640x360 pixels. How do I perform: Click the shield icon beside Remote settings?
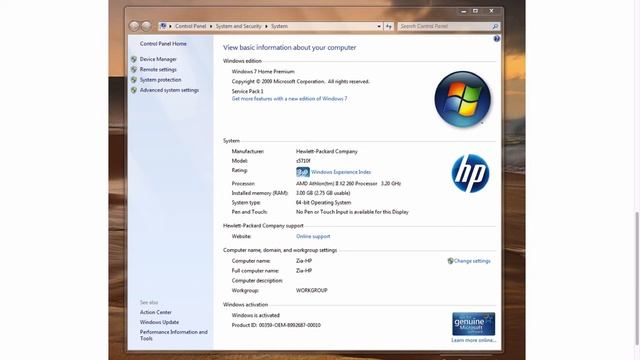(134, 69)
